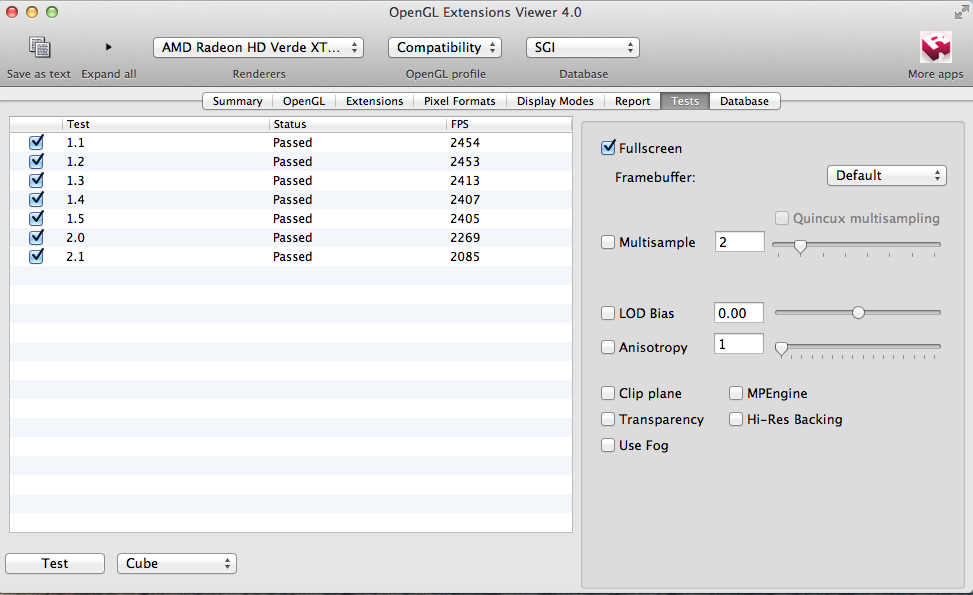Click the Anisotropy slider thumb
This screenshot has height=595, width=973.
click(782, 349)
